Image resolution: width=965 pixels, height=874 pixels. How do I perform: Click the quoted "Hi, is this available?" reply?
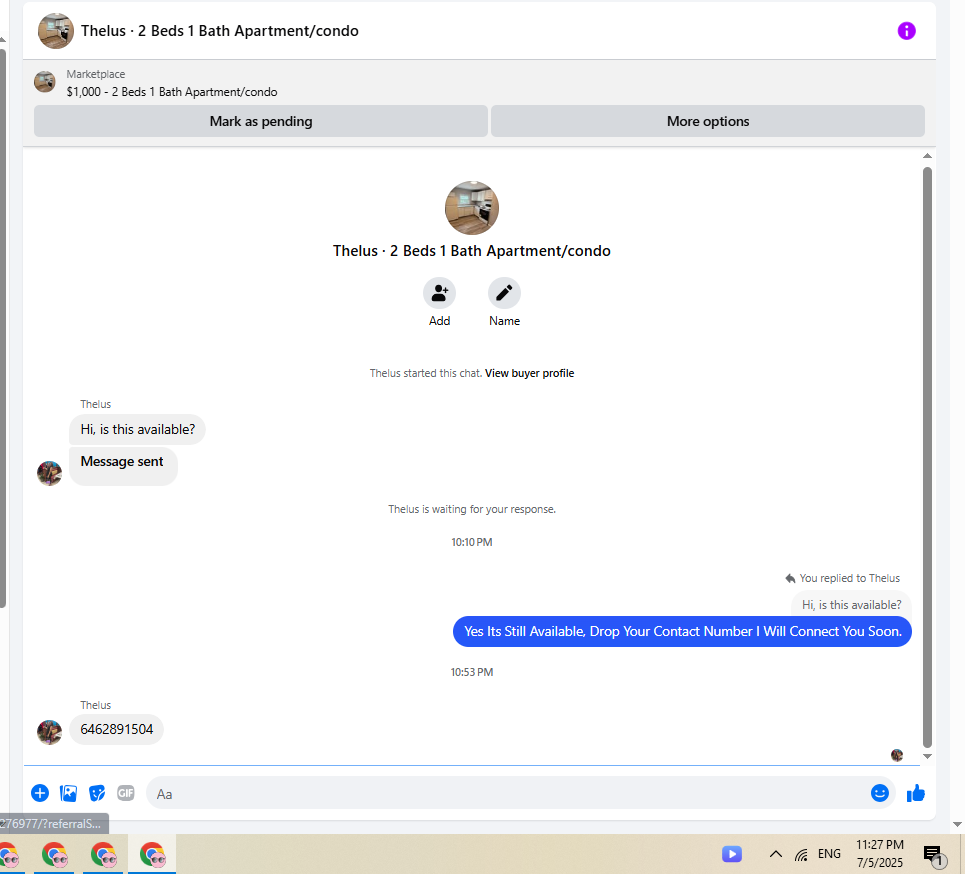(x=851, y=604)
